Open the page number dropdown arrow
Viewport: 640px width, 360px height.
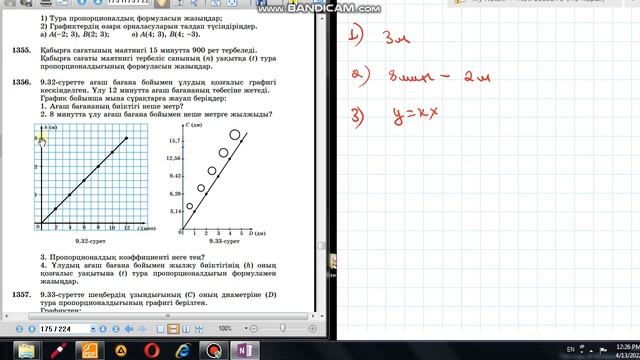(93, 329)
